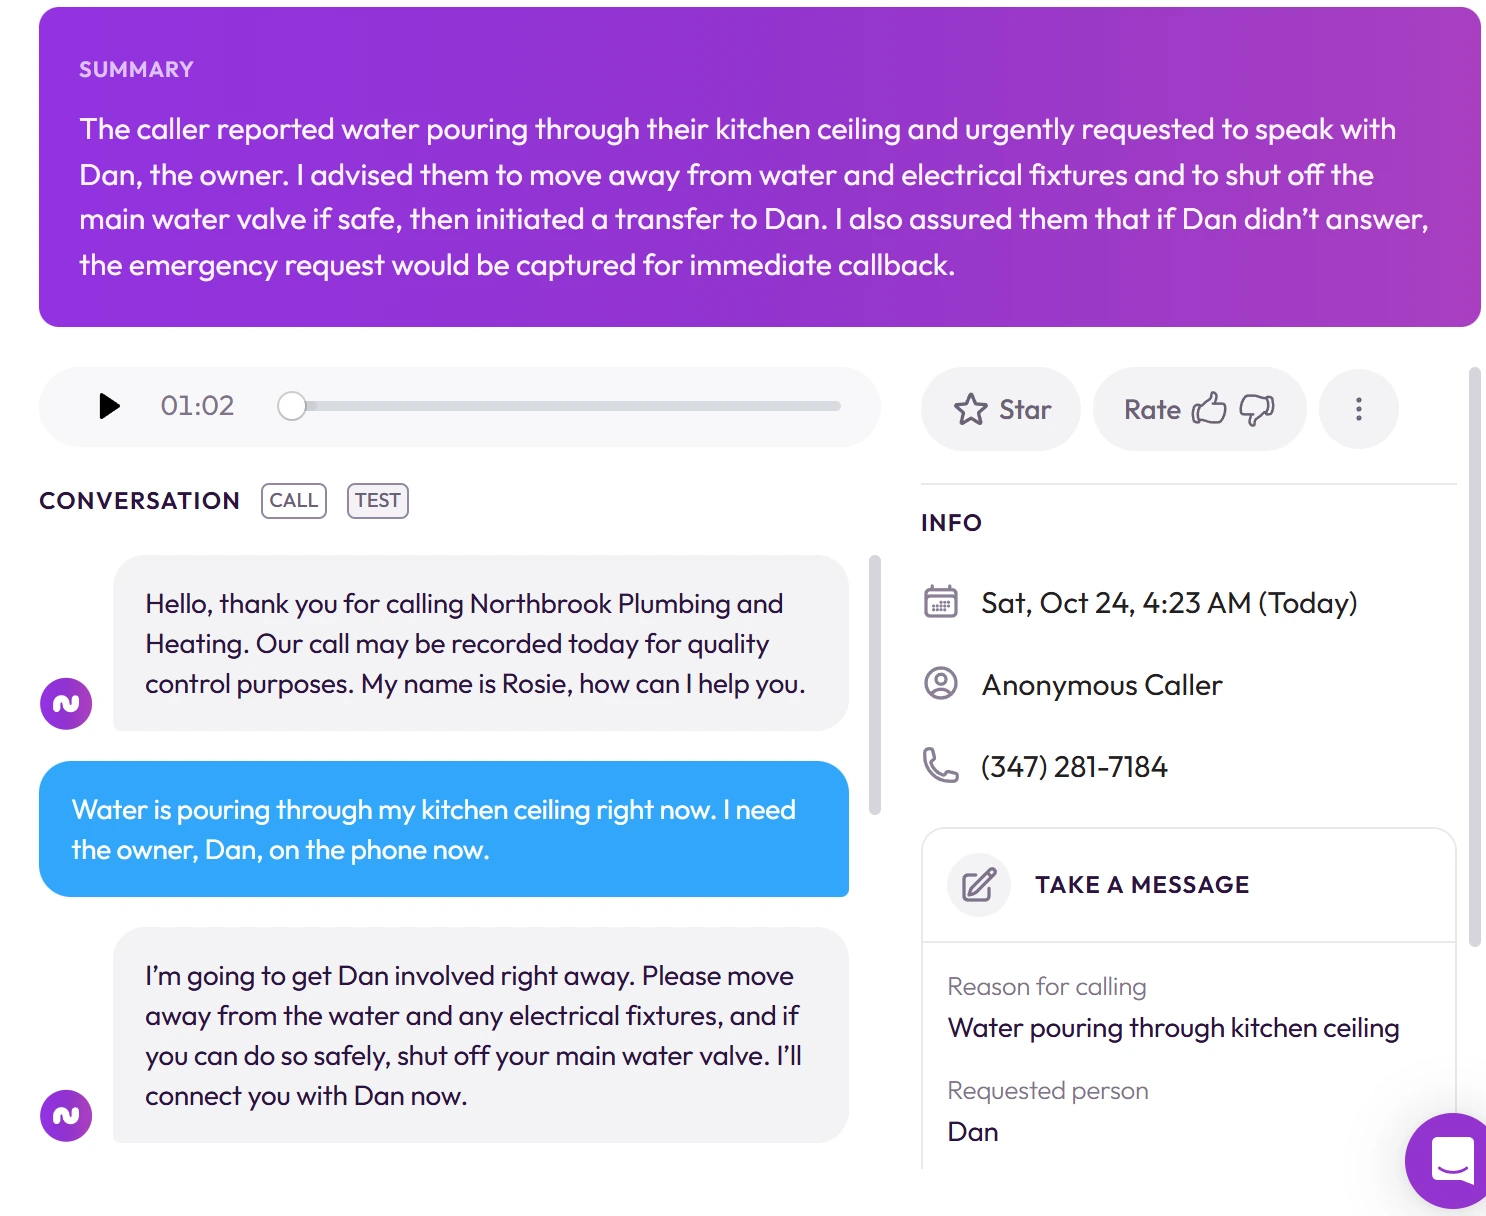Viewport: 1486px width, 1216px height.
Task: Rate the call thumbs down
Action: click(1257, 409)
